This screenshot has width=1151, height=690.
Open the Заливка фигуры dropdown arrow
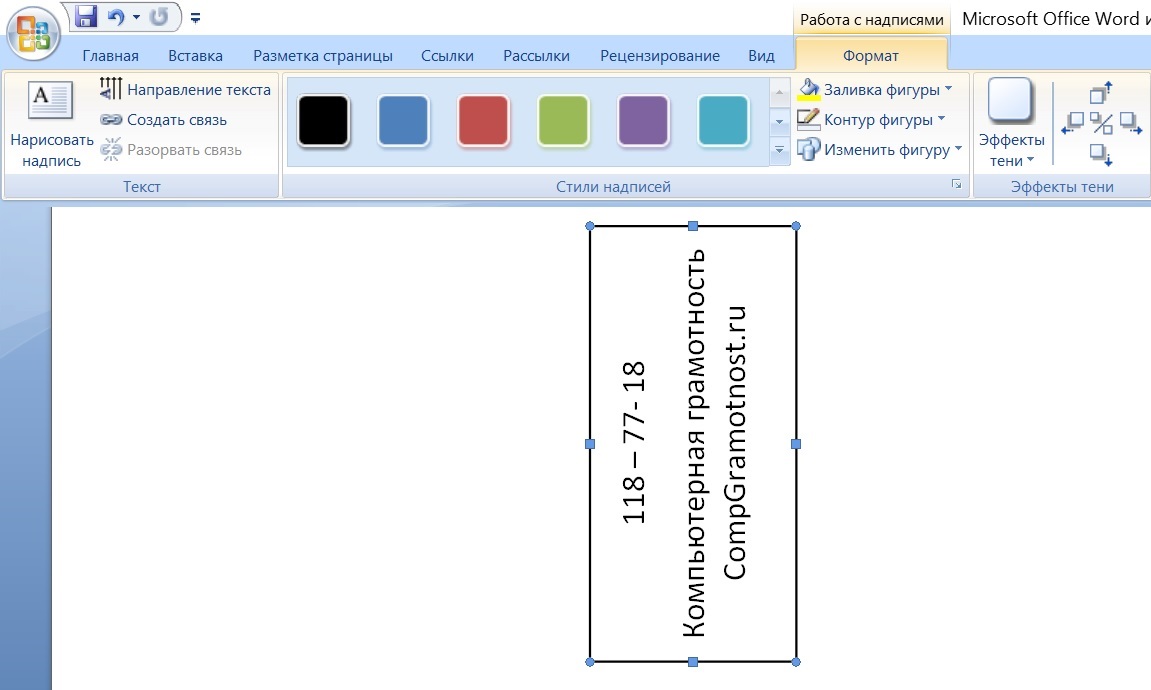[x=948, y=88]
